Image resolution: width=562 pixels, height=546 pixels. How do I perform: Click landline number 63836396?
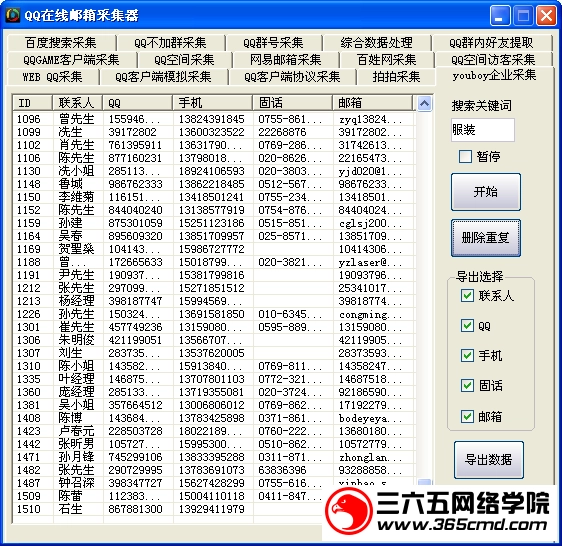(x=282, y=470)
